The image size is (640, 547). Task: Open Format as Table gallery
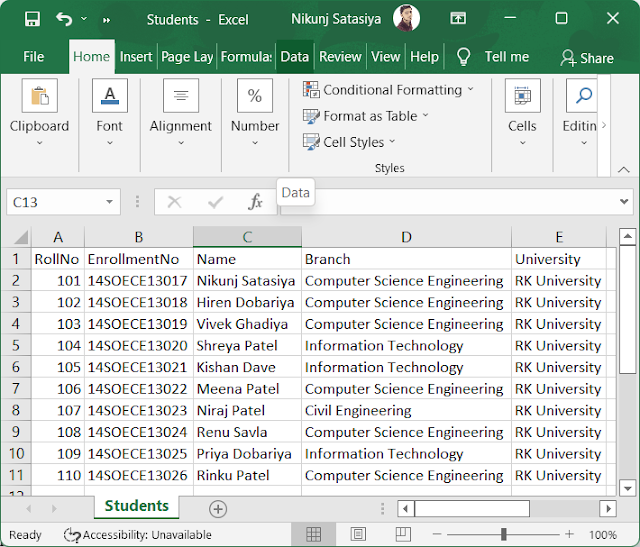pyautogui.click(x=366, y=116)
